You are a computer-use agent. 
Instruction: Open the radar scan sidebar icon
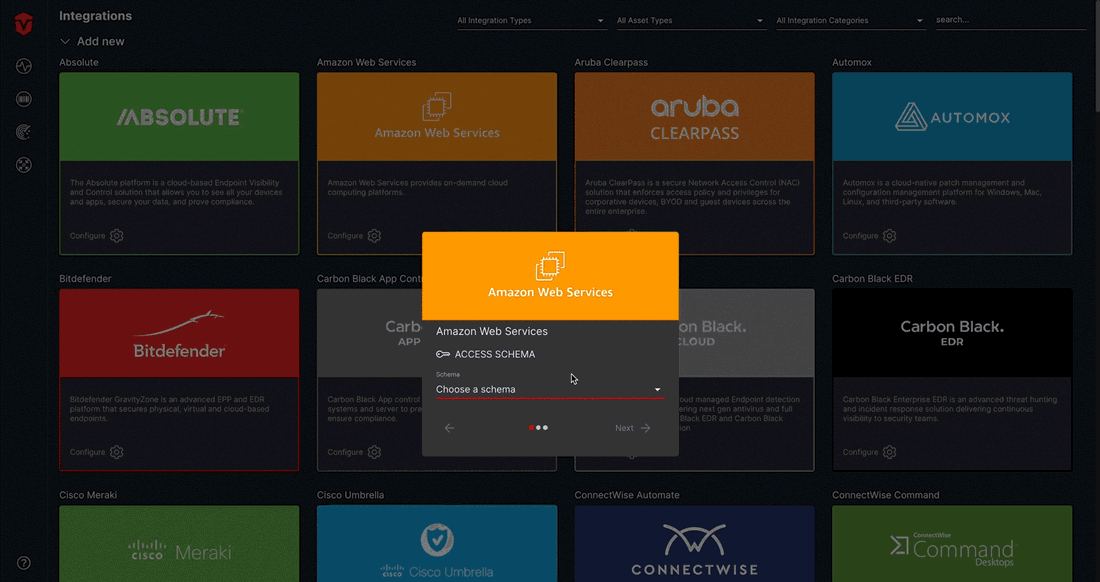(24, 132)
